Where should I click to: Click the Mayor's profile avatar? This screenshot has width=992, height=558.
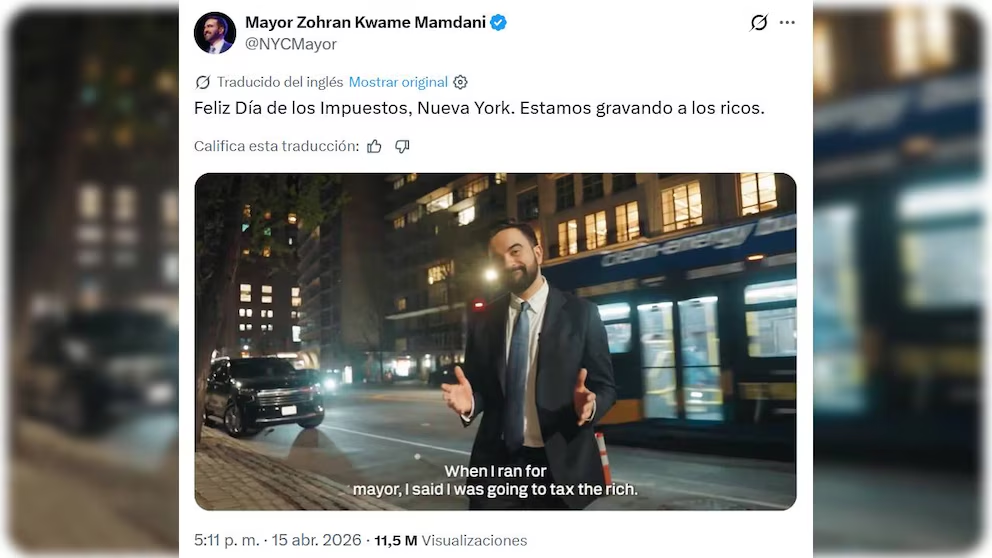(215, 33)
